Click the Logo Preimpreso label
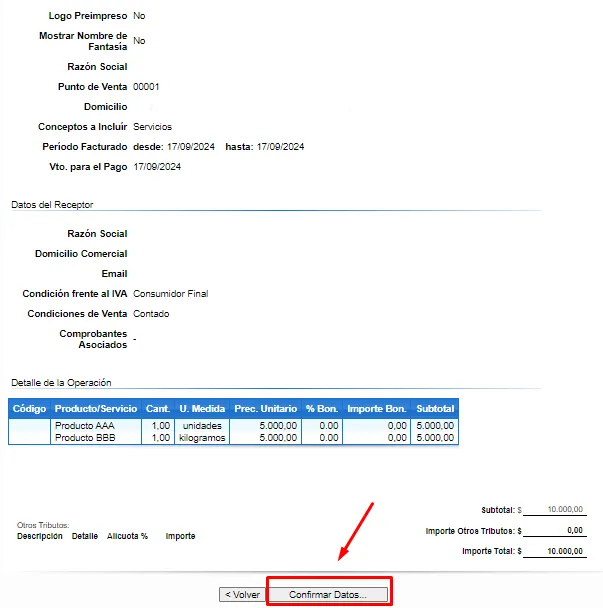This screenshot has width=603, height=608. (88, 16)
